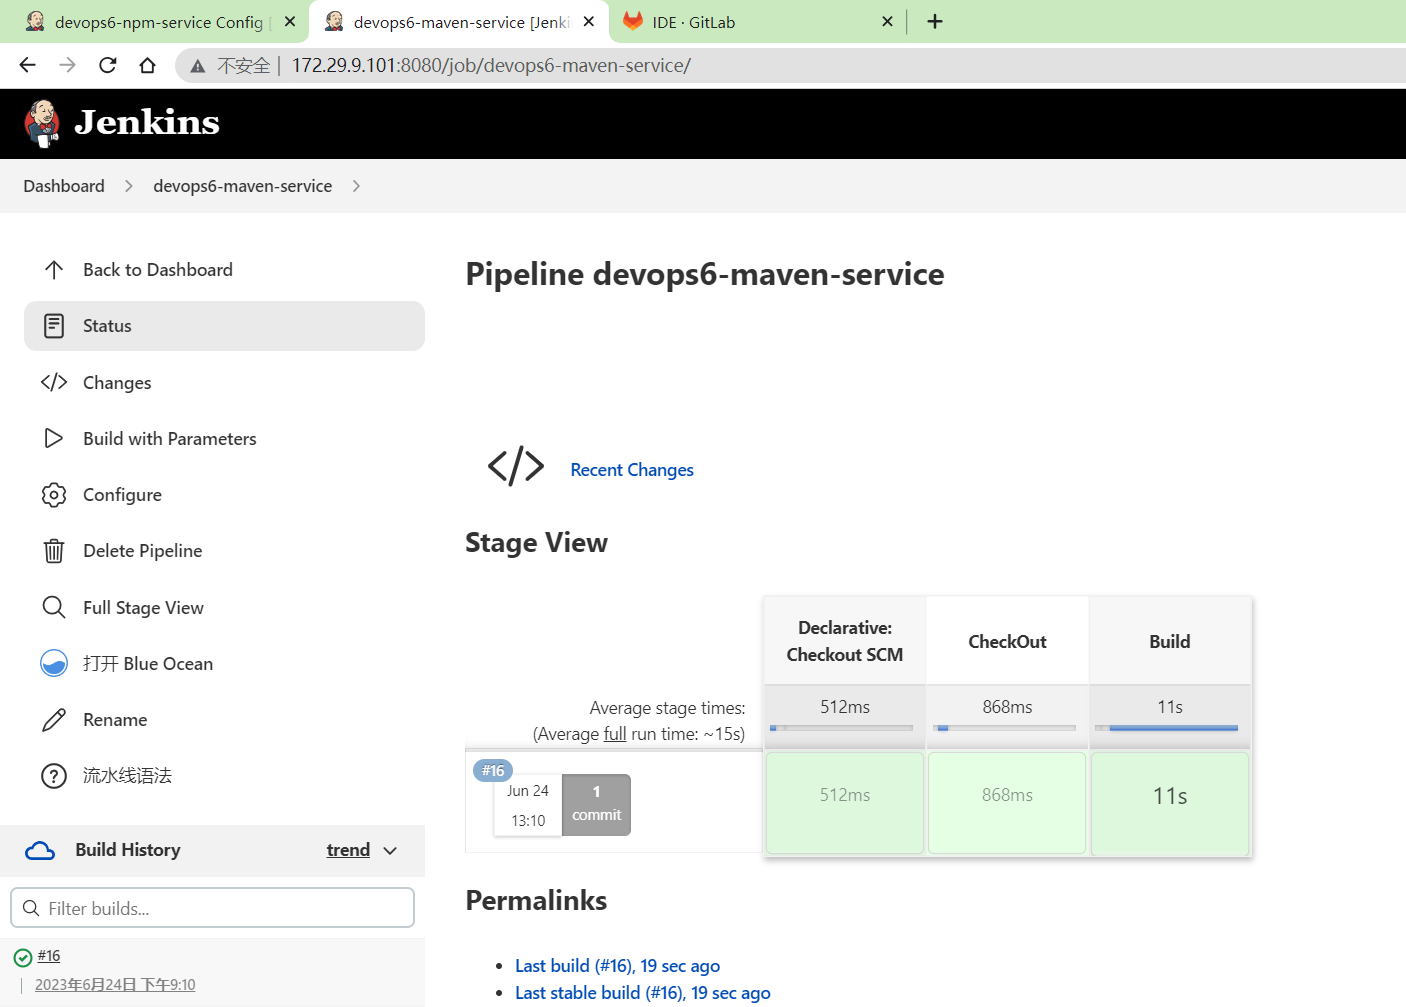Screen dimensions: 1406x1007
Task: Click the #16 badge in Stage View
Action: point(492,771)
